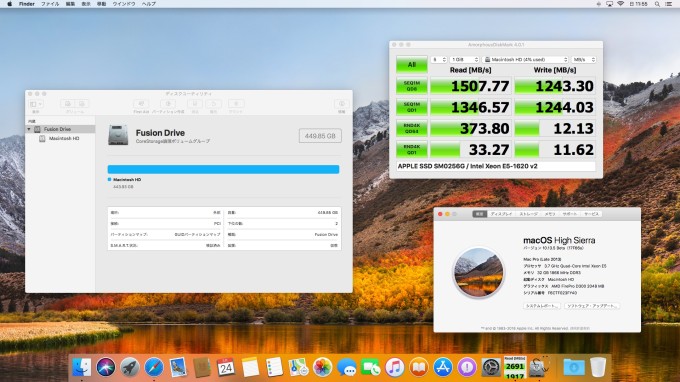680x382 pixels.
Task: Open the View dropdown in Disk Utility
Action: (36, 104)
